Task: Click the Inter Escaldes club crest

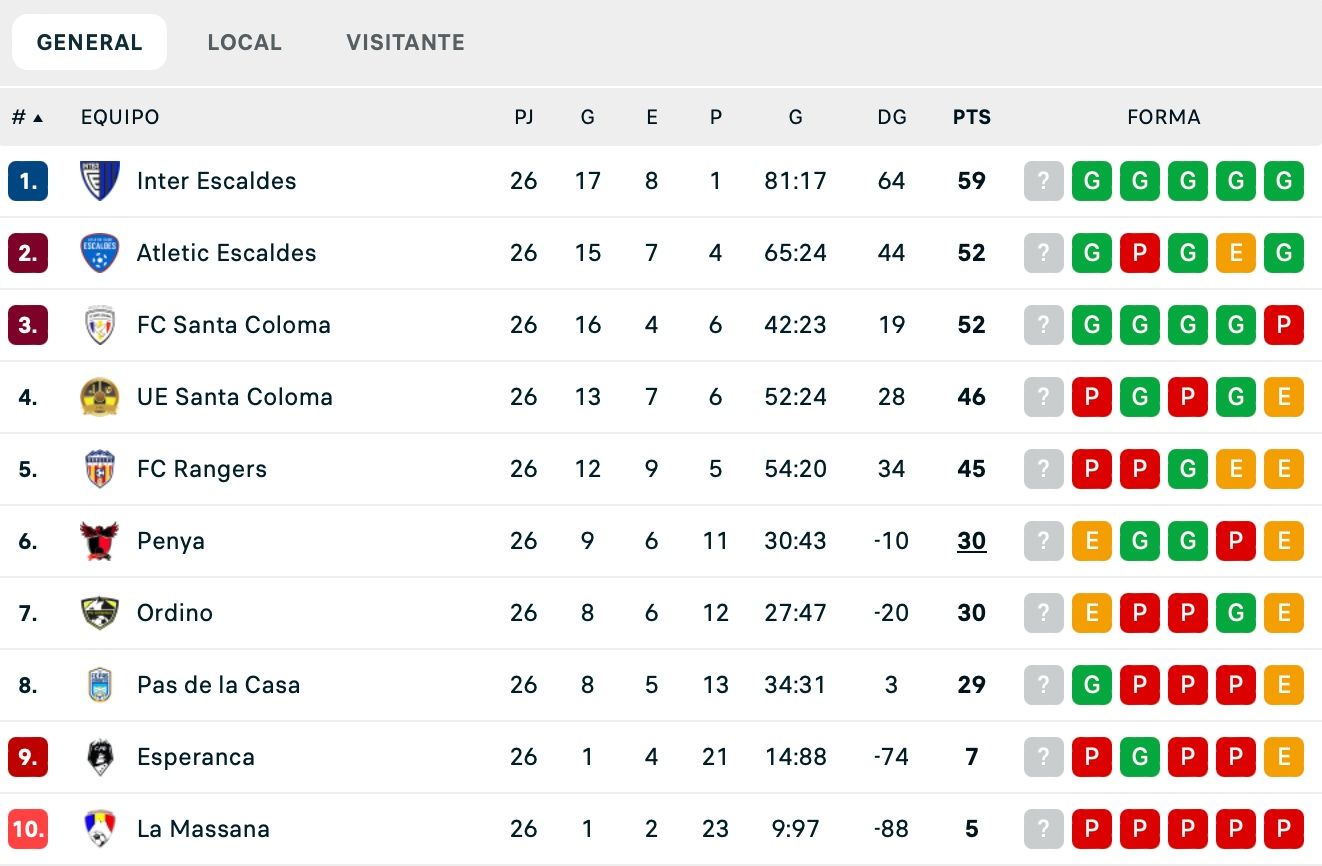Action: 99,181
